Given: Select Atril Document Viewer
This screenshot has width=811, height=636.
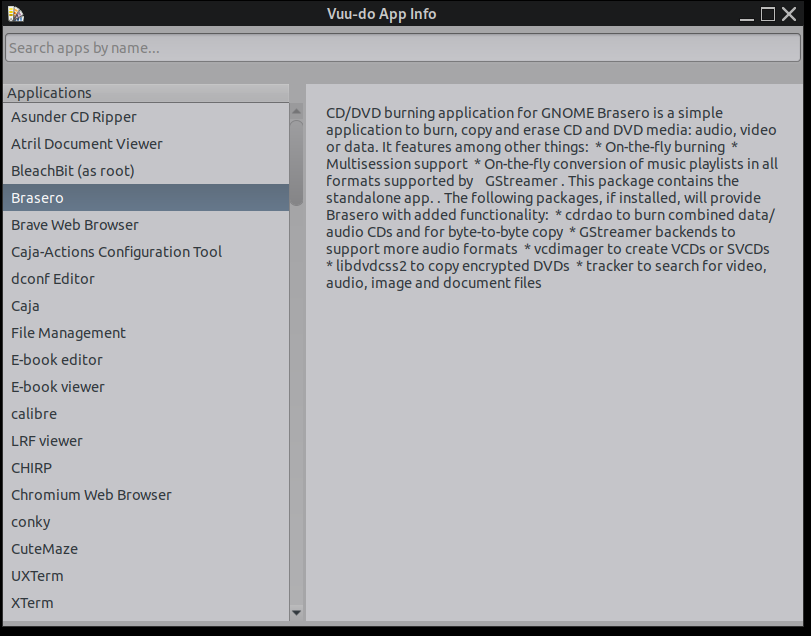Looking at the screenshot, I should pos(146,144).
